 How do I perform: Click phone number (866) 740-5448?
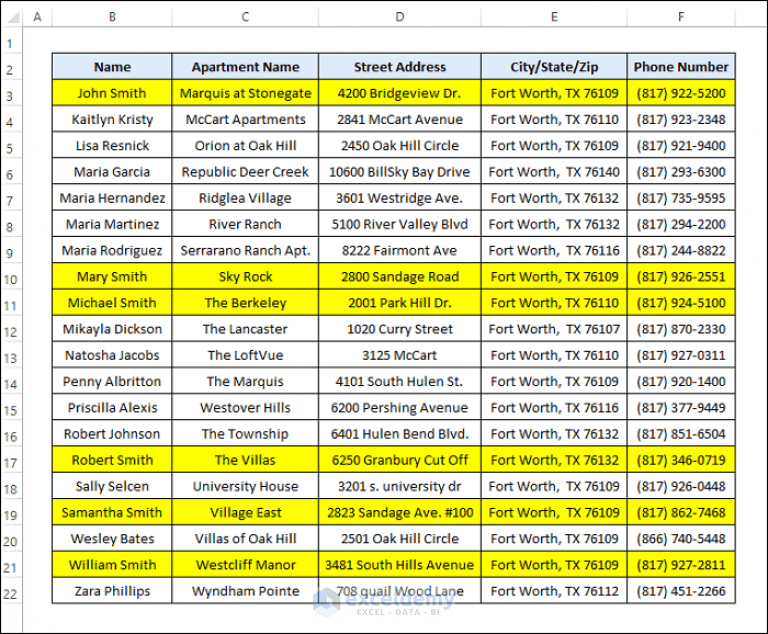pyautogui.click(x=681, y=538)
